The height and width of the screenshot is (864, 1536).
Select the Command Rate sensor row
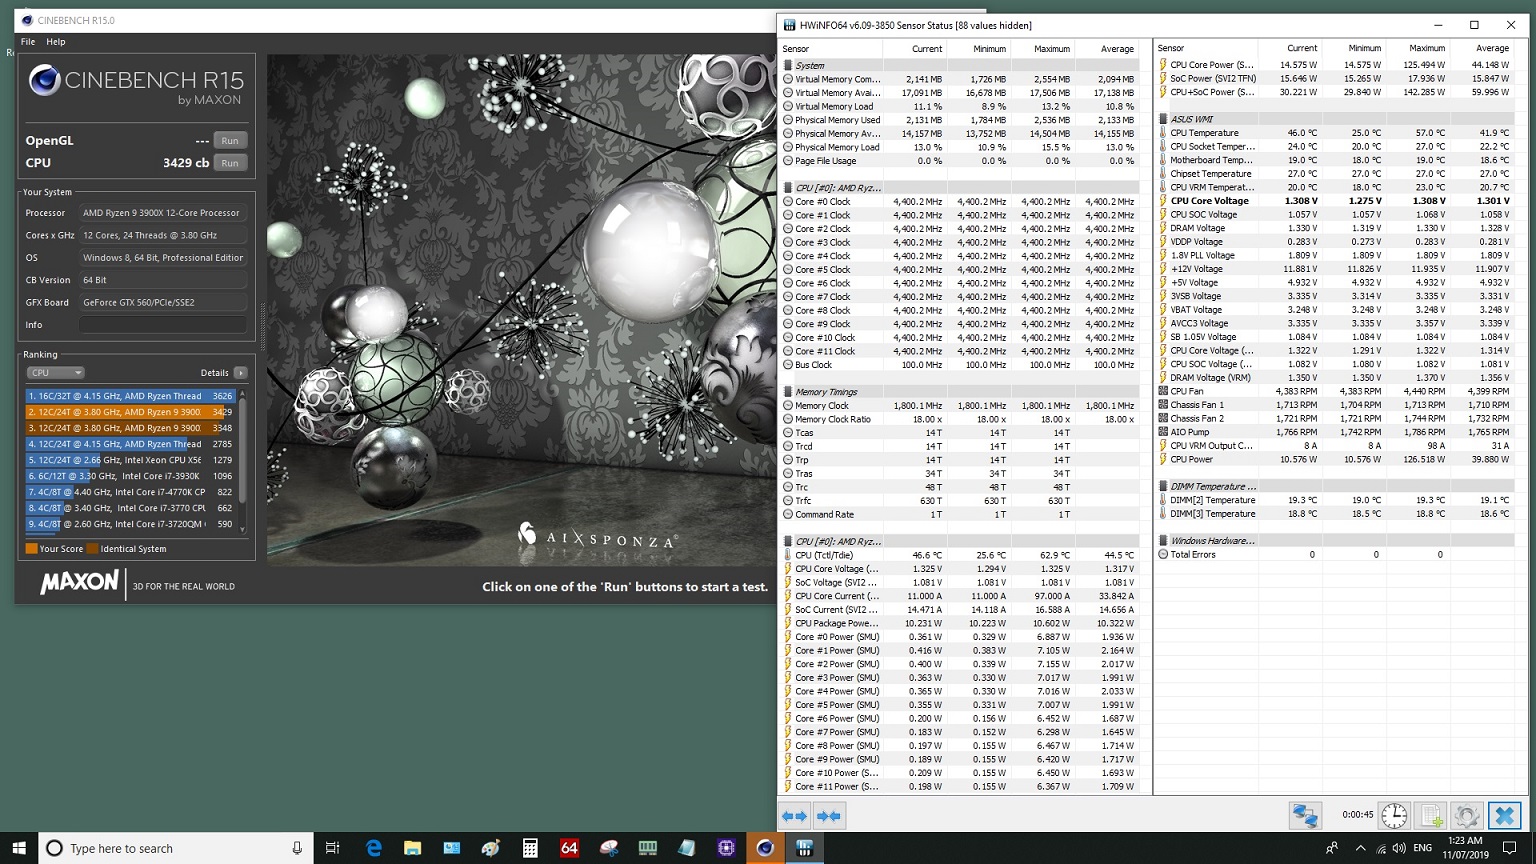(x=961, y=515)
